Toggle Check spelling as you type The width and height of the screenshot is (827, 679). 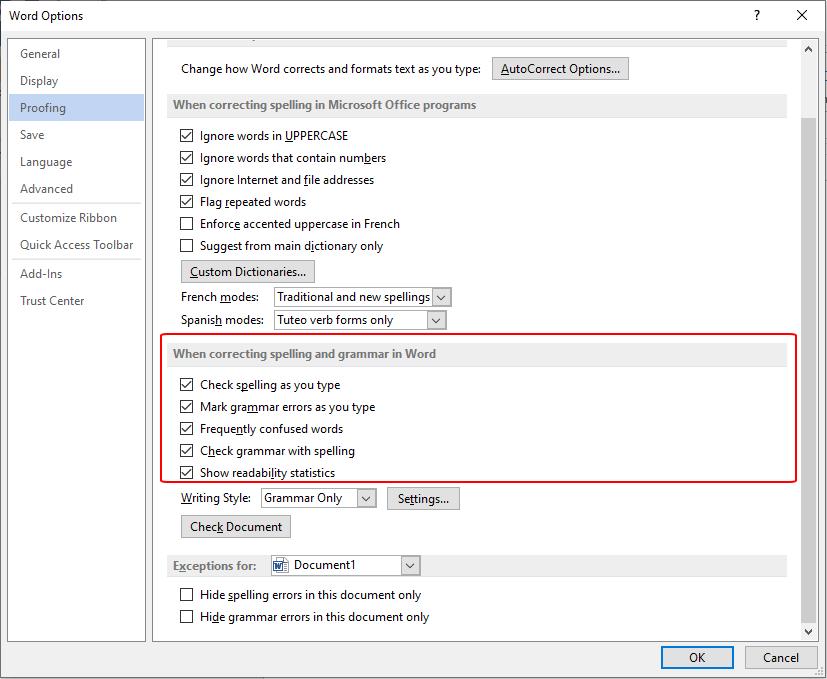[x=187, y=385]
